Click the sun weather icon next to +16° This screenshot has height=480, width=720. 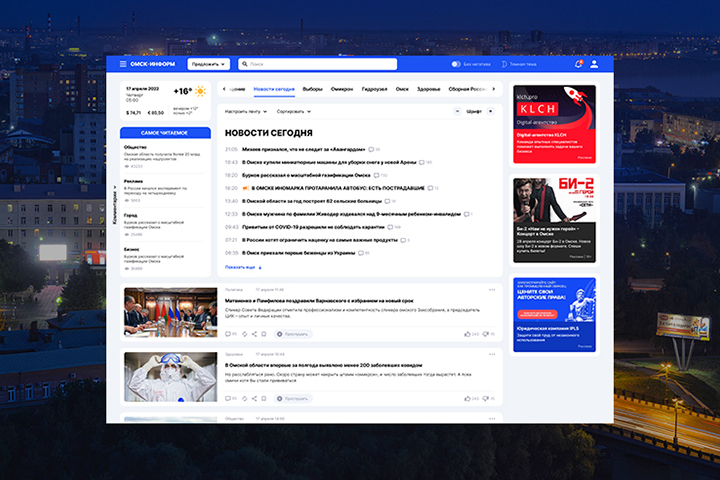(x=200, y=91)
